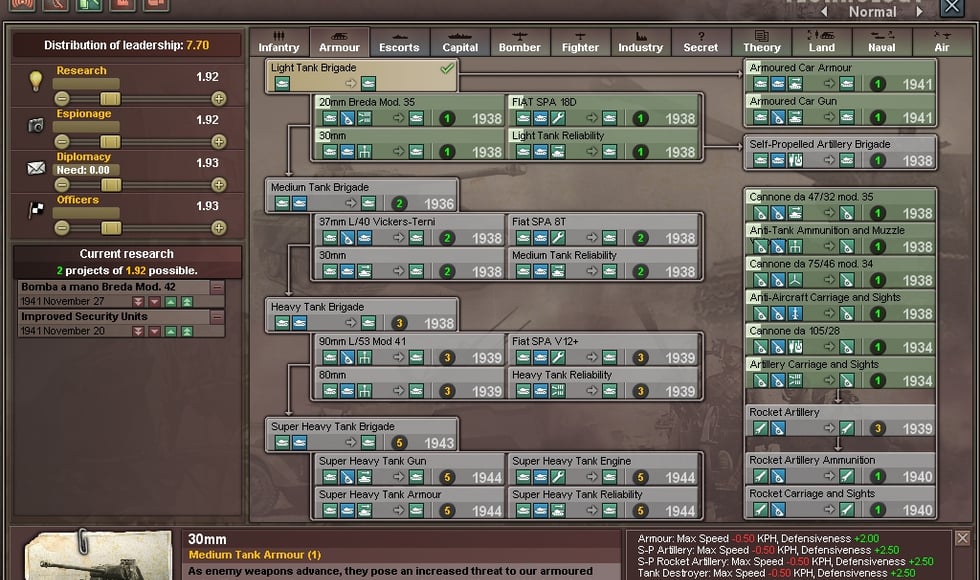Viewport: 980px width, 580px height.
Task: Open the Industry tech tab
Action: [x=640, y=42]
